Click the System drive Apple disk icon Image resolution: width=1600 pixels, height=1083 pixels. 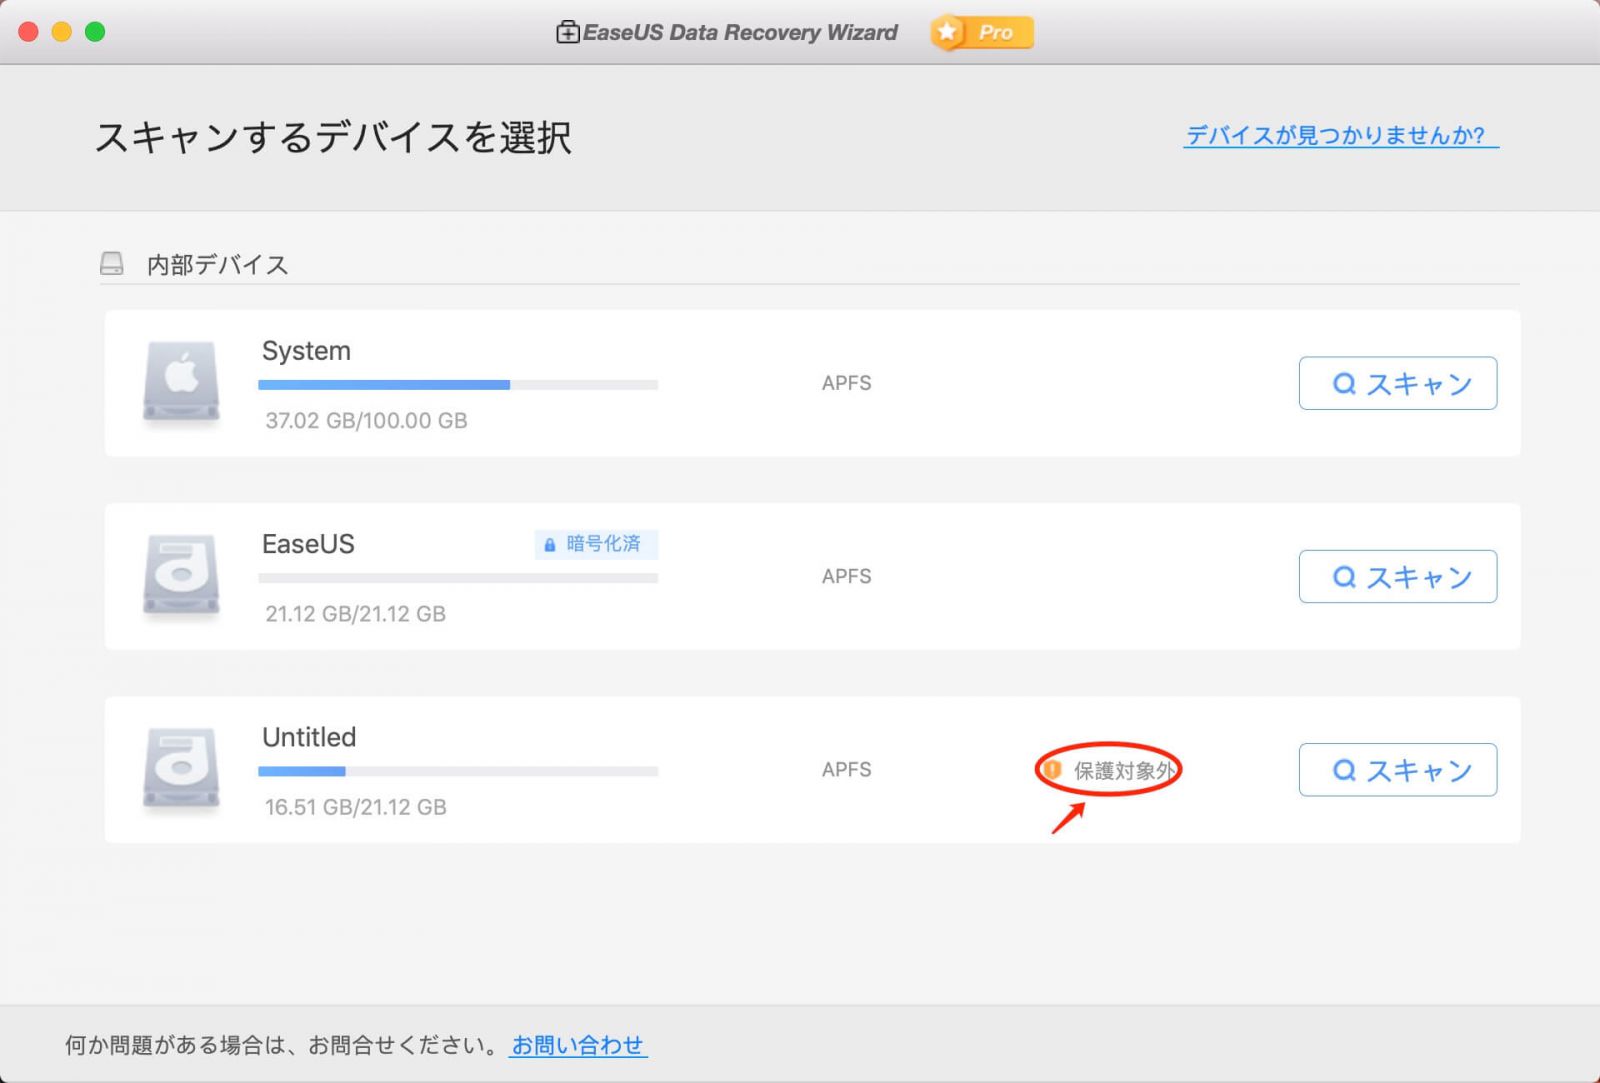[181, 382]
